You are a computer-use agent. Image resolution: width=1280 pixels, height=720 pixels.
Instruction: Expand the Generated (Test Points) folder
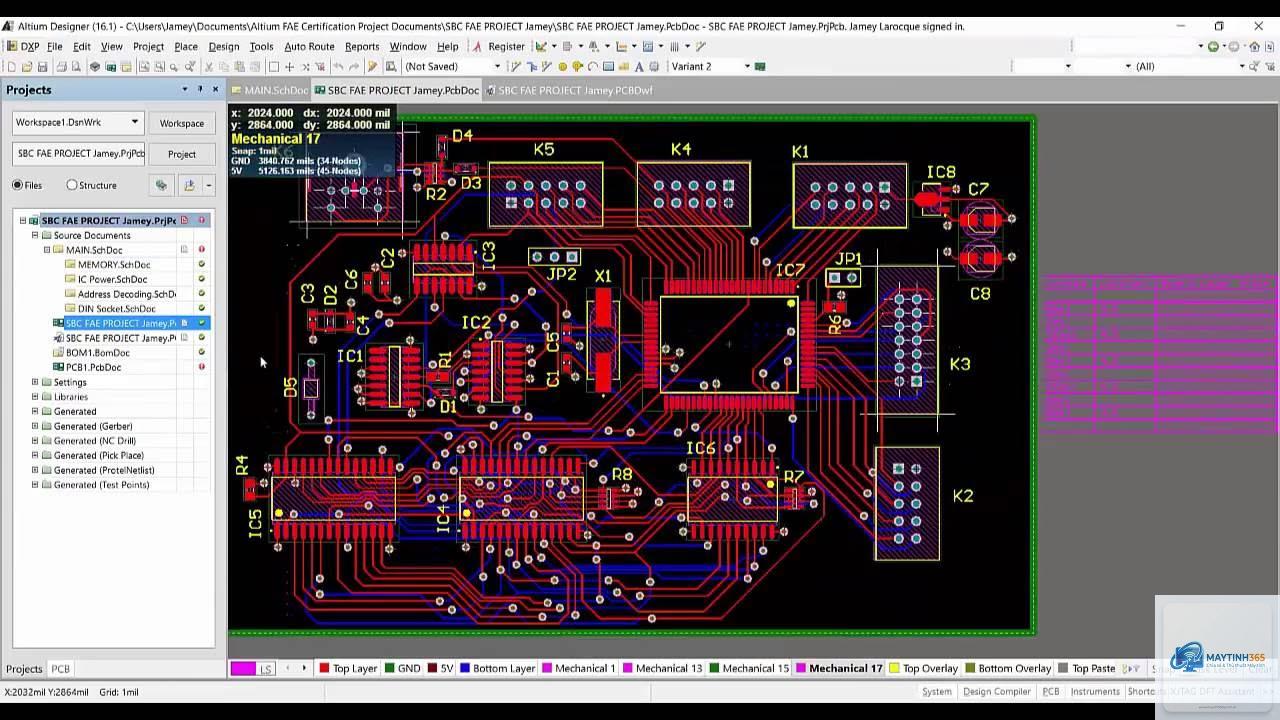35,485
